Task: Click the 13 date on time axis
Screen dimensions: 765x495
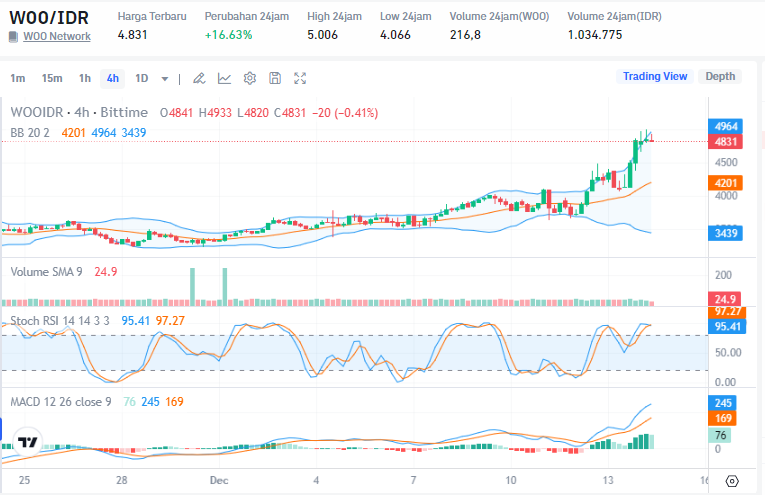Action: (x=607, y=480)
